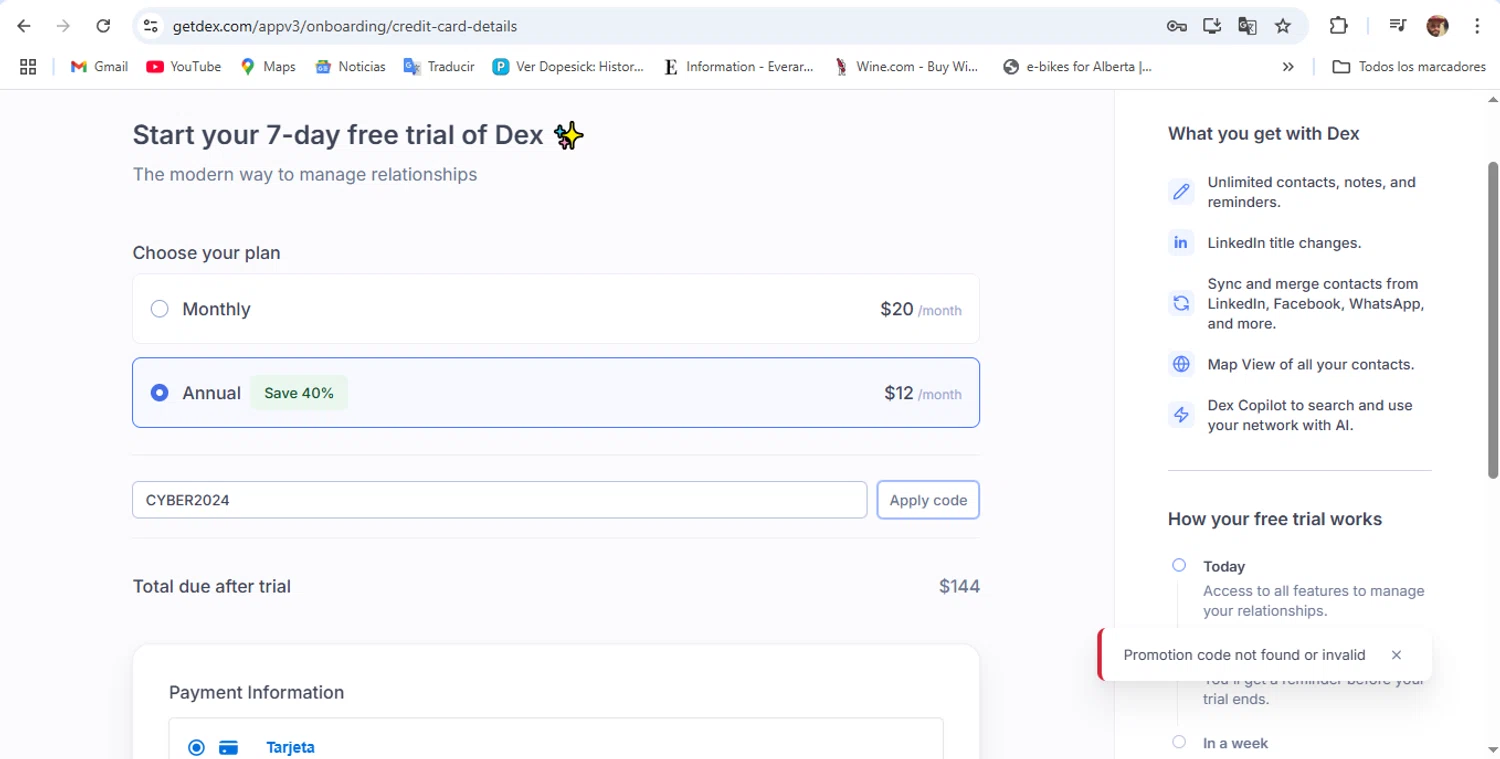Viewport: 1500px width, 759px height.
Task: Open the apps grid in bookmarks bar
Action: pyautogui.click(x=28, y=67)
